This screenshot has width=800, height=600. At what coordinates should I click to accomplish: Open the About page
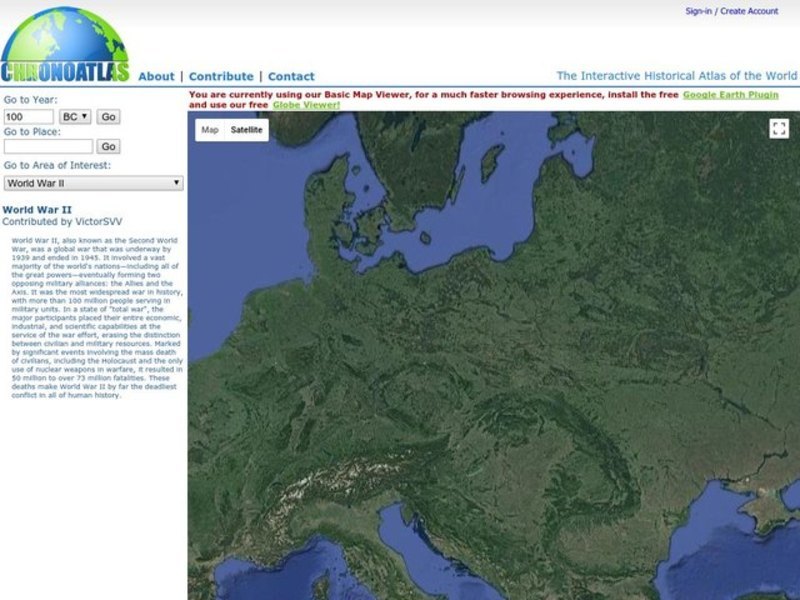click(x=156, y=76)
